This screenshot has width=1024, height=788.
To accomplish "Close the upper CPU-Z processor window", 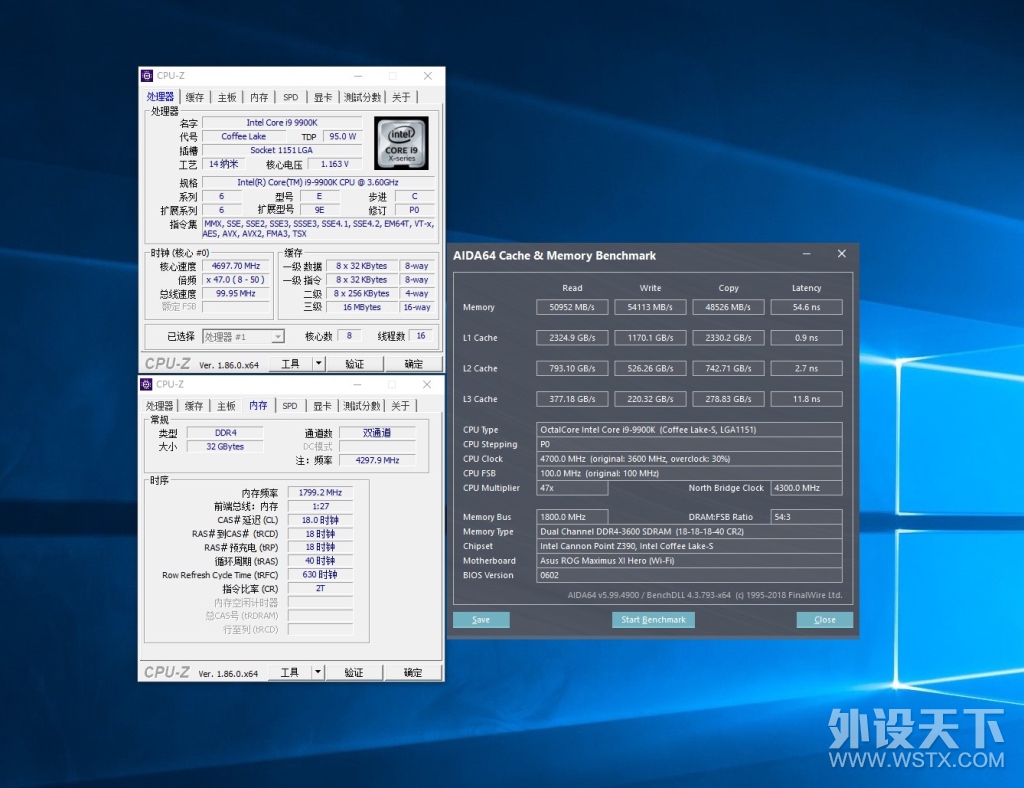I will [428, 76].
